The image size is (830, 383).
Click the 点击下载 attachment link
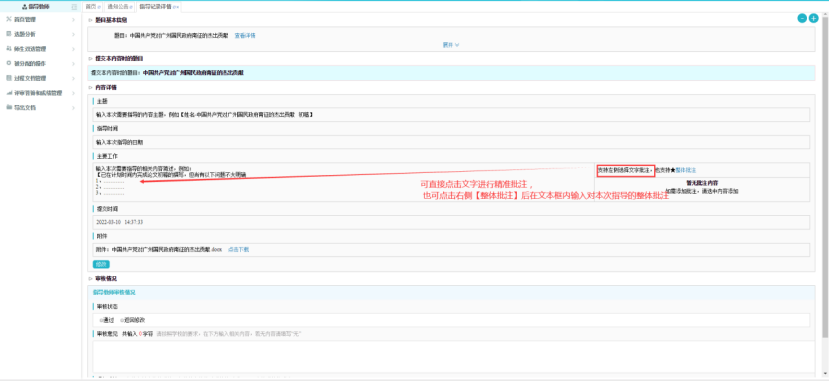click(x=238, y=249)
